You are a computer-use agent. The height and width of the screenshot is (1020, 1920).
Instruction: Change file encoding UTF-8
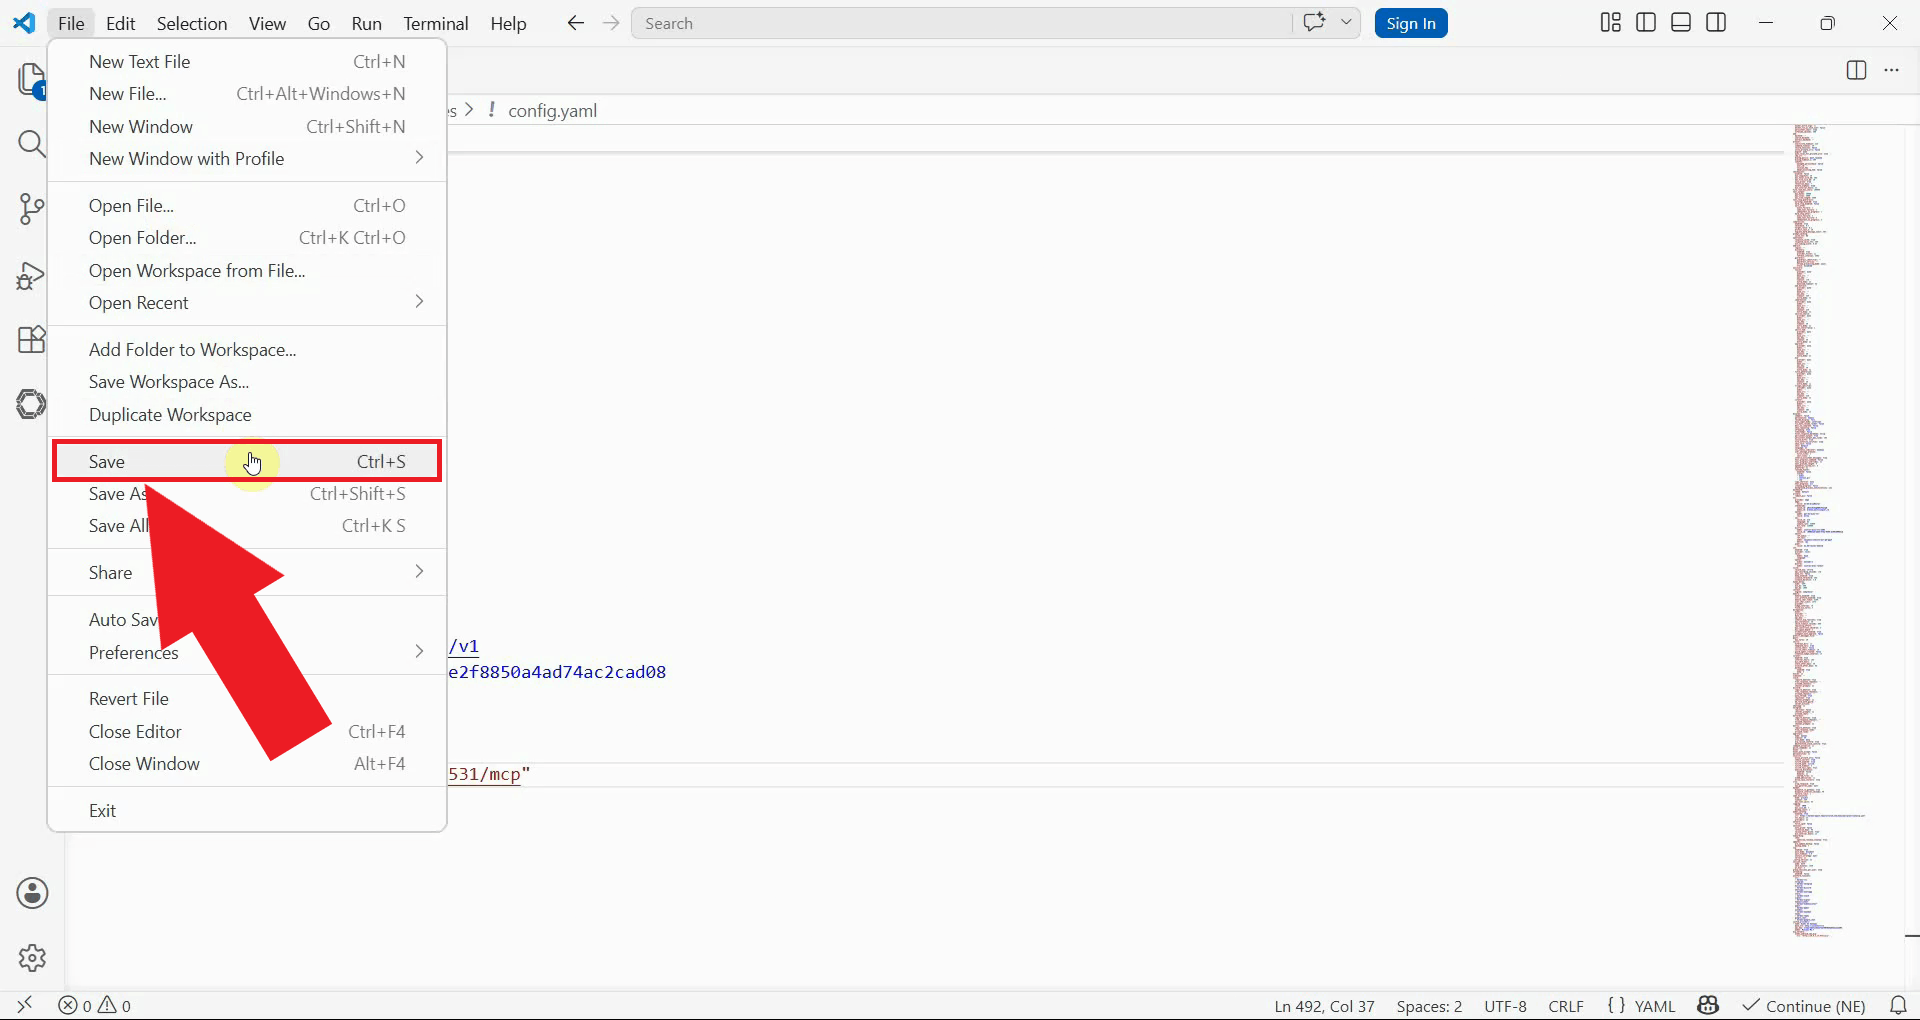(x=1505, y=1006)
